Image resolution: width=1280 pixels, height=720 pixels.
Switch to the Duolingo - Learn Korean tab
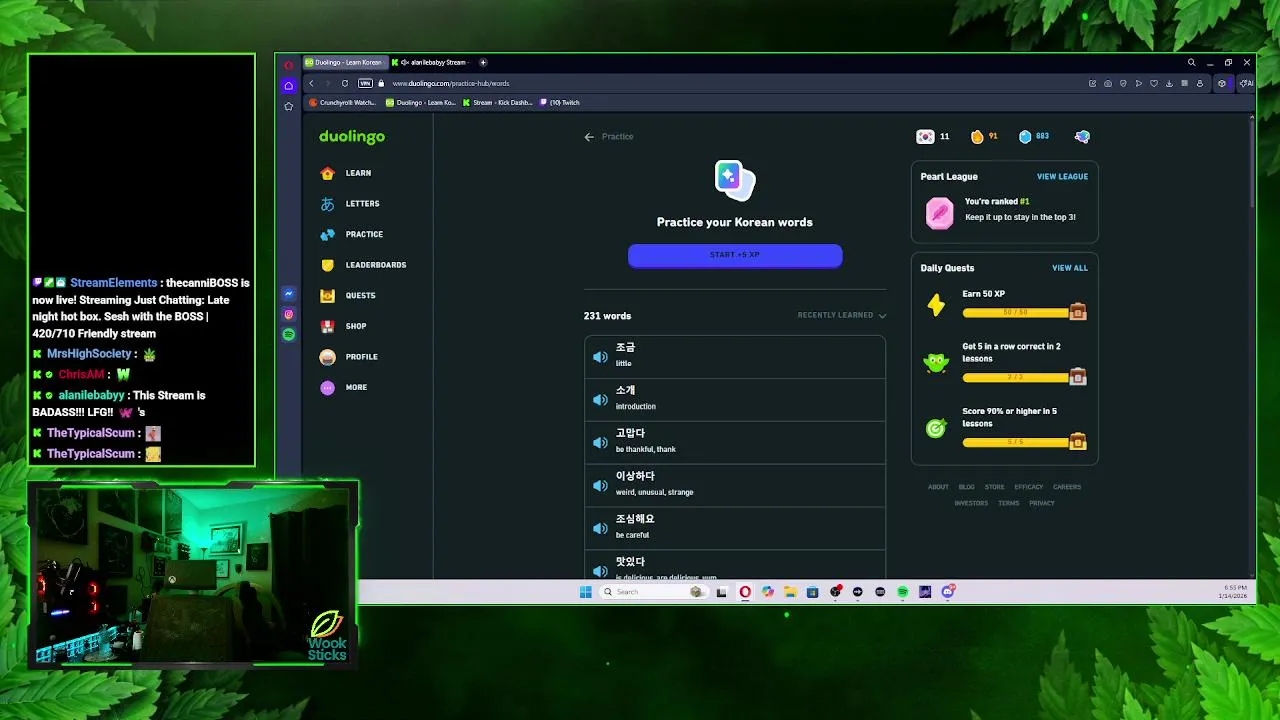tap(345, 63)
